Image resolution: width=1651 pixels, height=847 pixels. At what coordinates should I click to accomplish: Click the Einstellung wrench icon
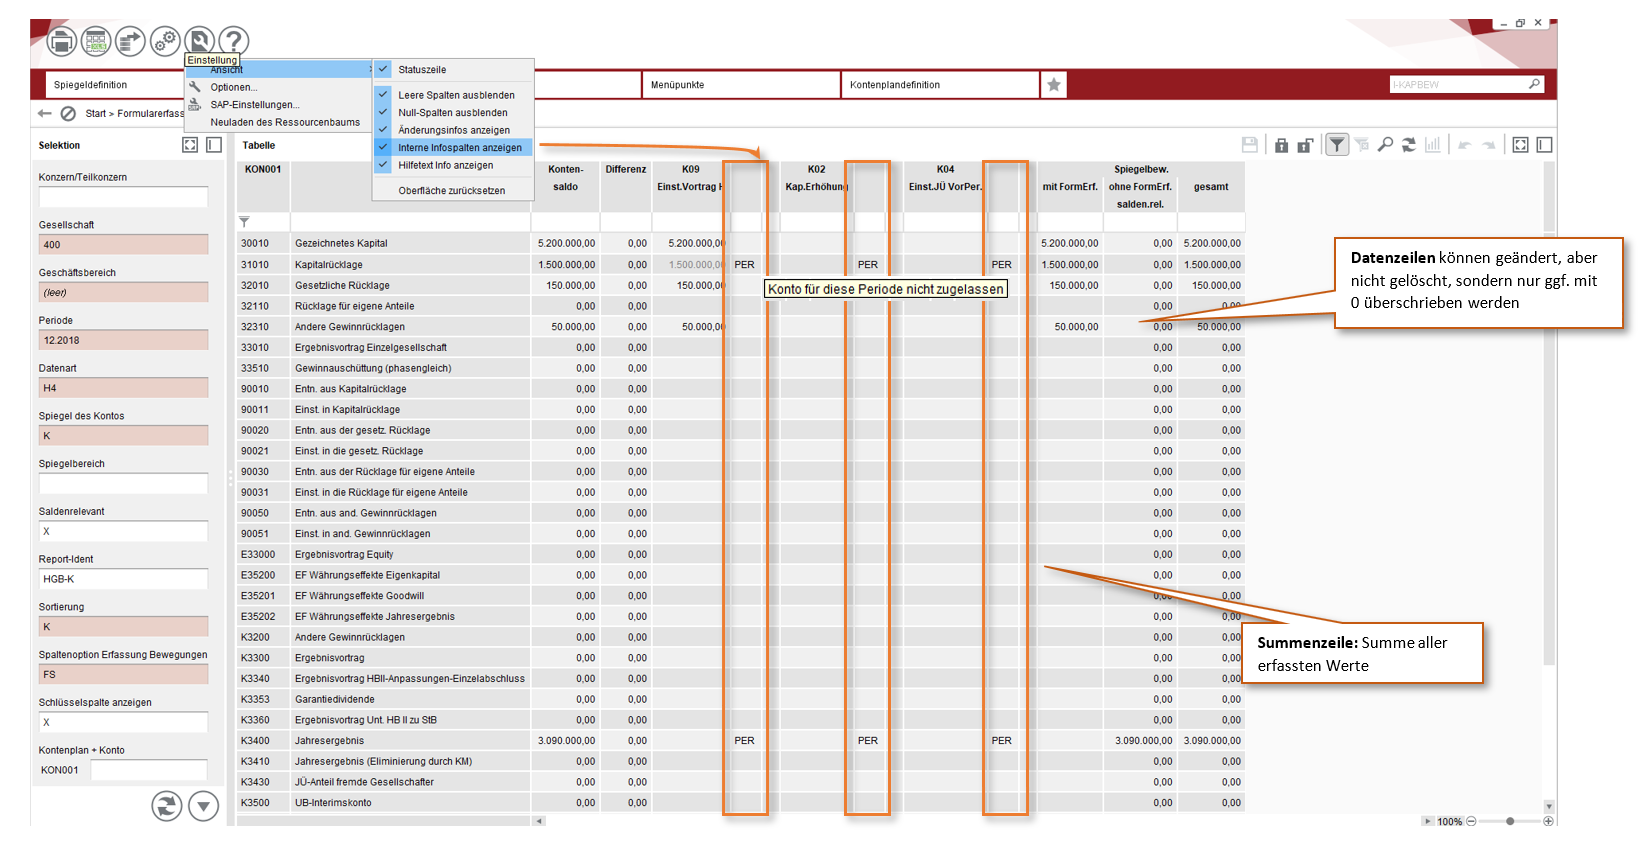[x=199, y=40]
